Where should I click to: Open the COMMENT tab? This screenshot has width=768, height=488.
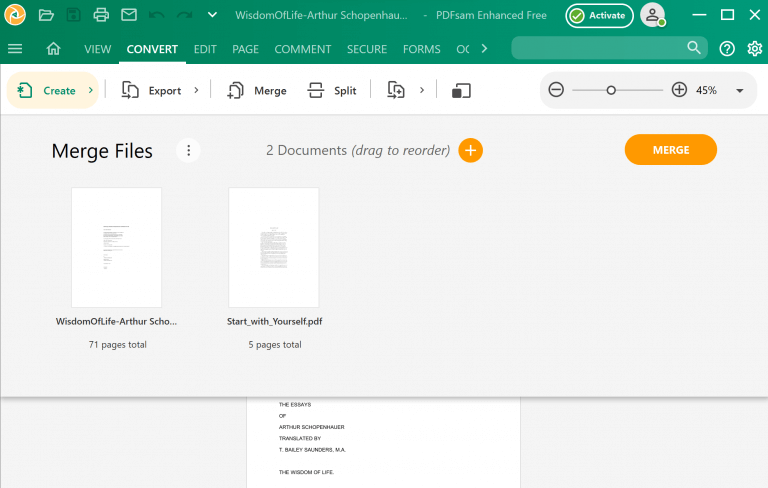pos(303,49)
